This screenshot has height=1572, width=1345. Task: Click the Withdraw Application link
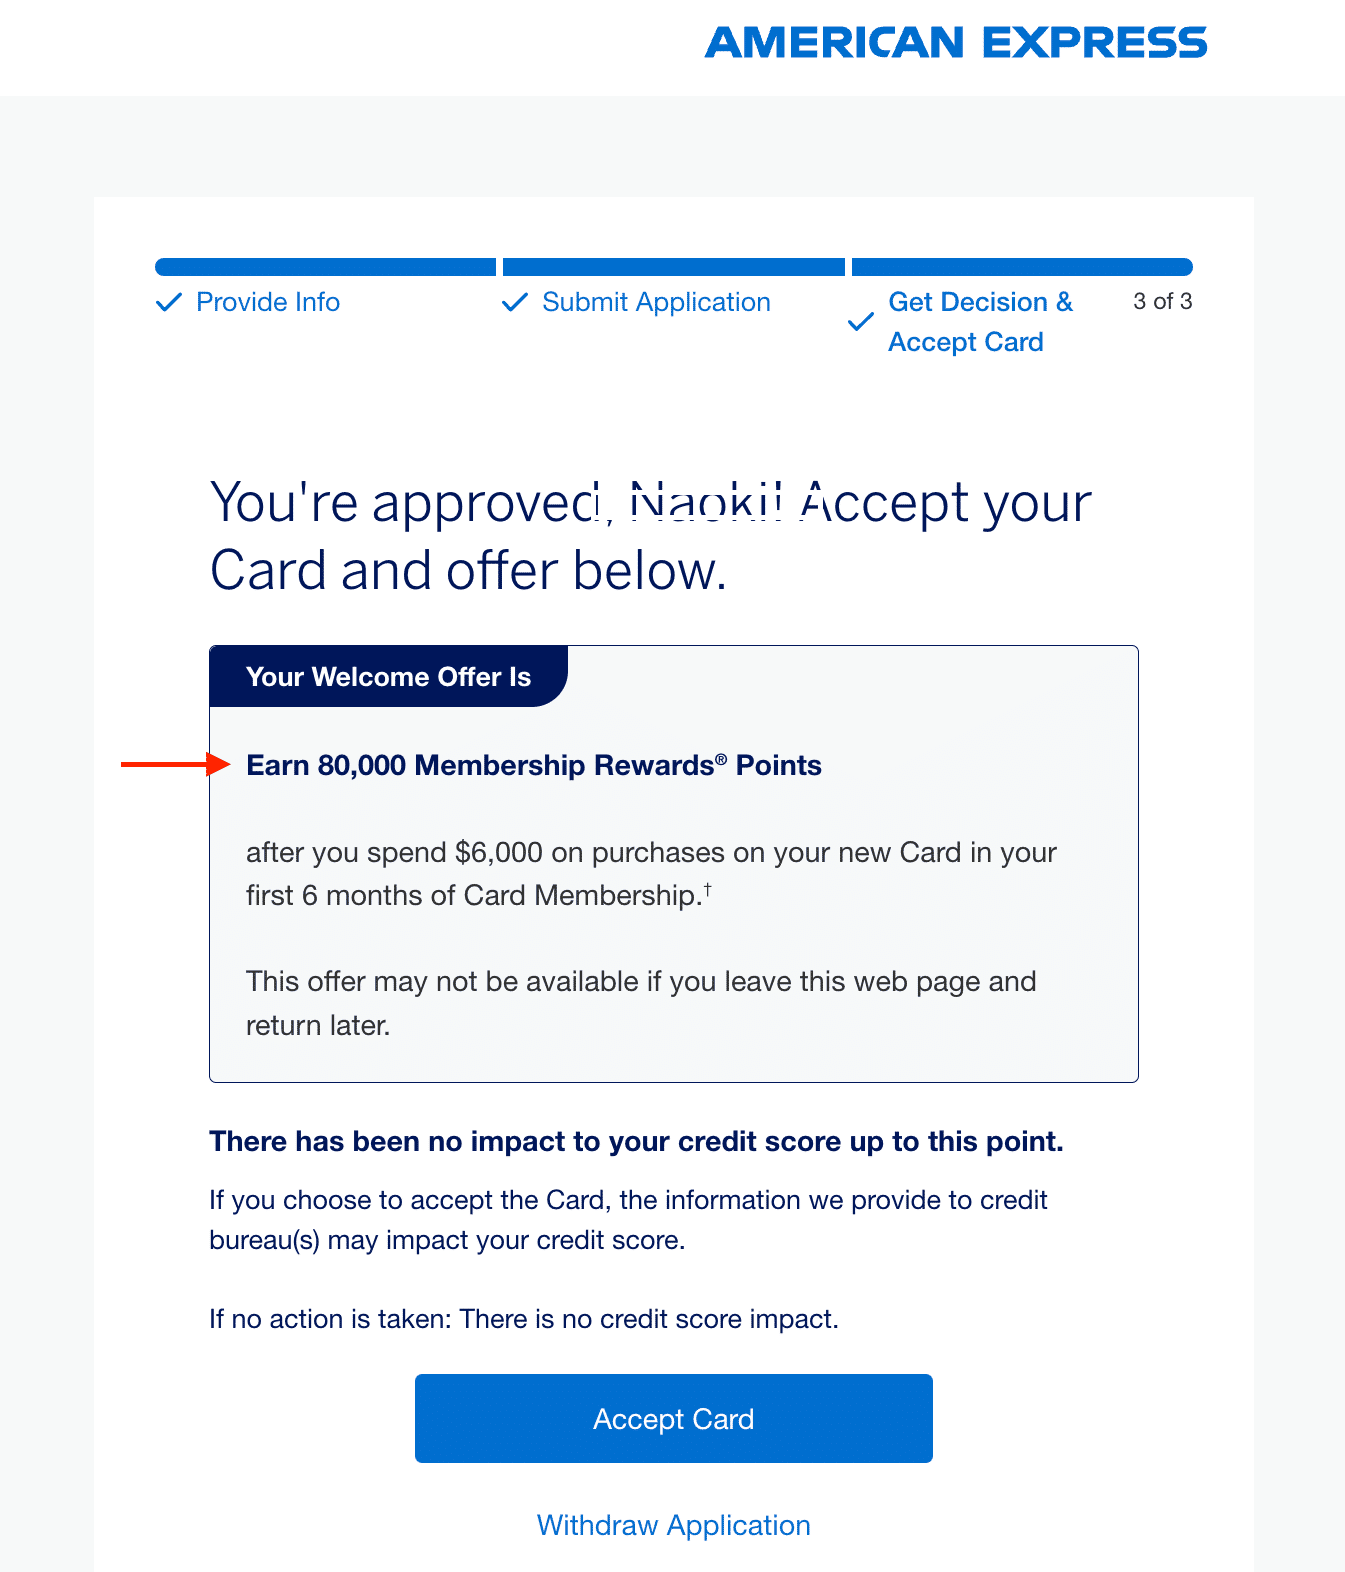coord(673,1525)
